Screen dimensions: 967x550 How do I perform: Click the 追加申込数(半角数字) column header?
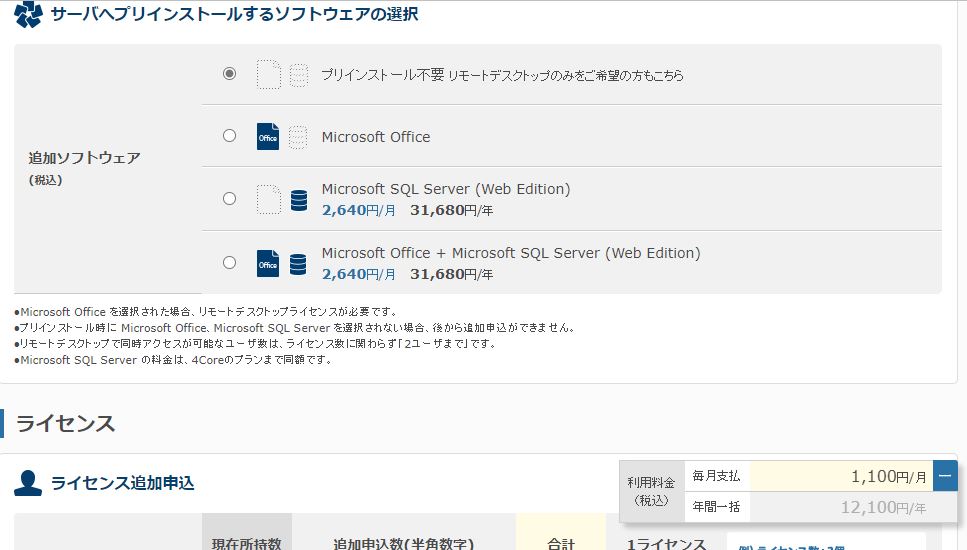click(403, 543)
